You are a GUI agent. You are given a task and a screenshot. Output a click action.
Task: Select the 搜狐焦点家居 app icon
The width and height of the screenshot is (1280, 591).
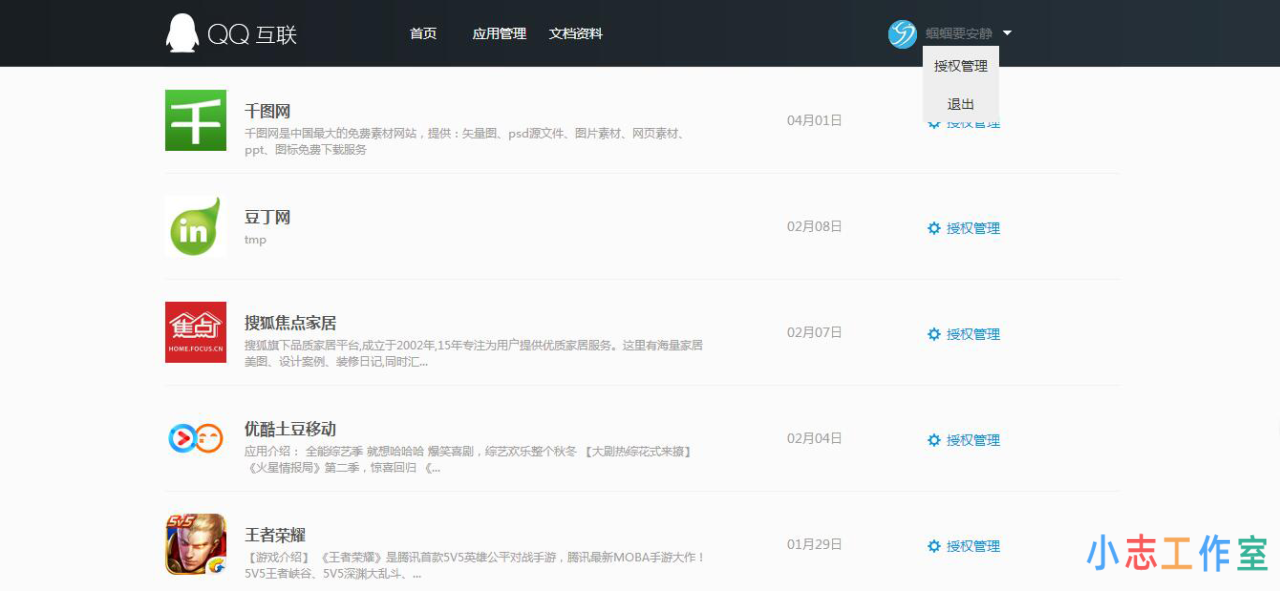(x=195, y=333)
